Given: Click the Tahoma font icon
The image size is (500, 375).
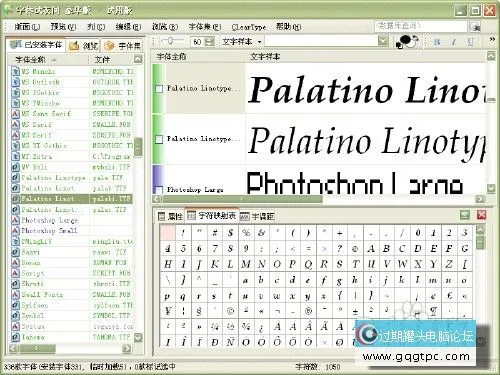Looking at the screenshot, I should (15, 337).
